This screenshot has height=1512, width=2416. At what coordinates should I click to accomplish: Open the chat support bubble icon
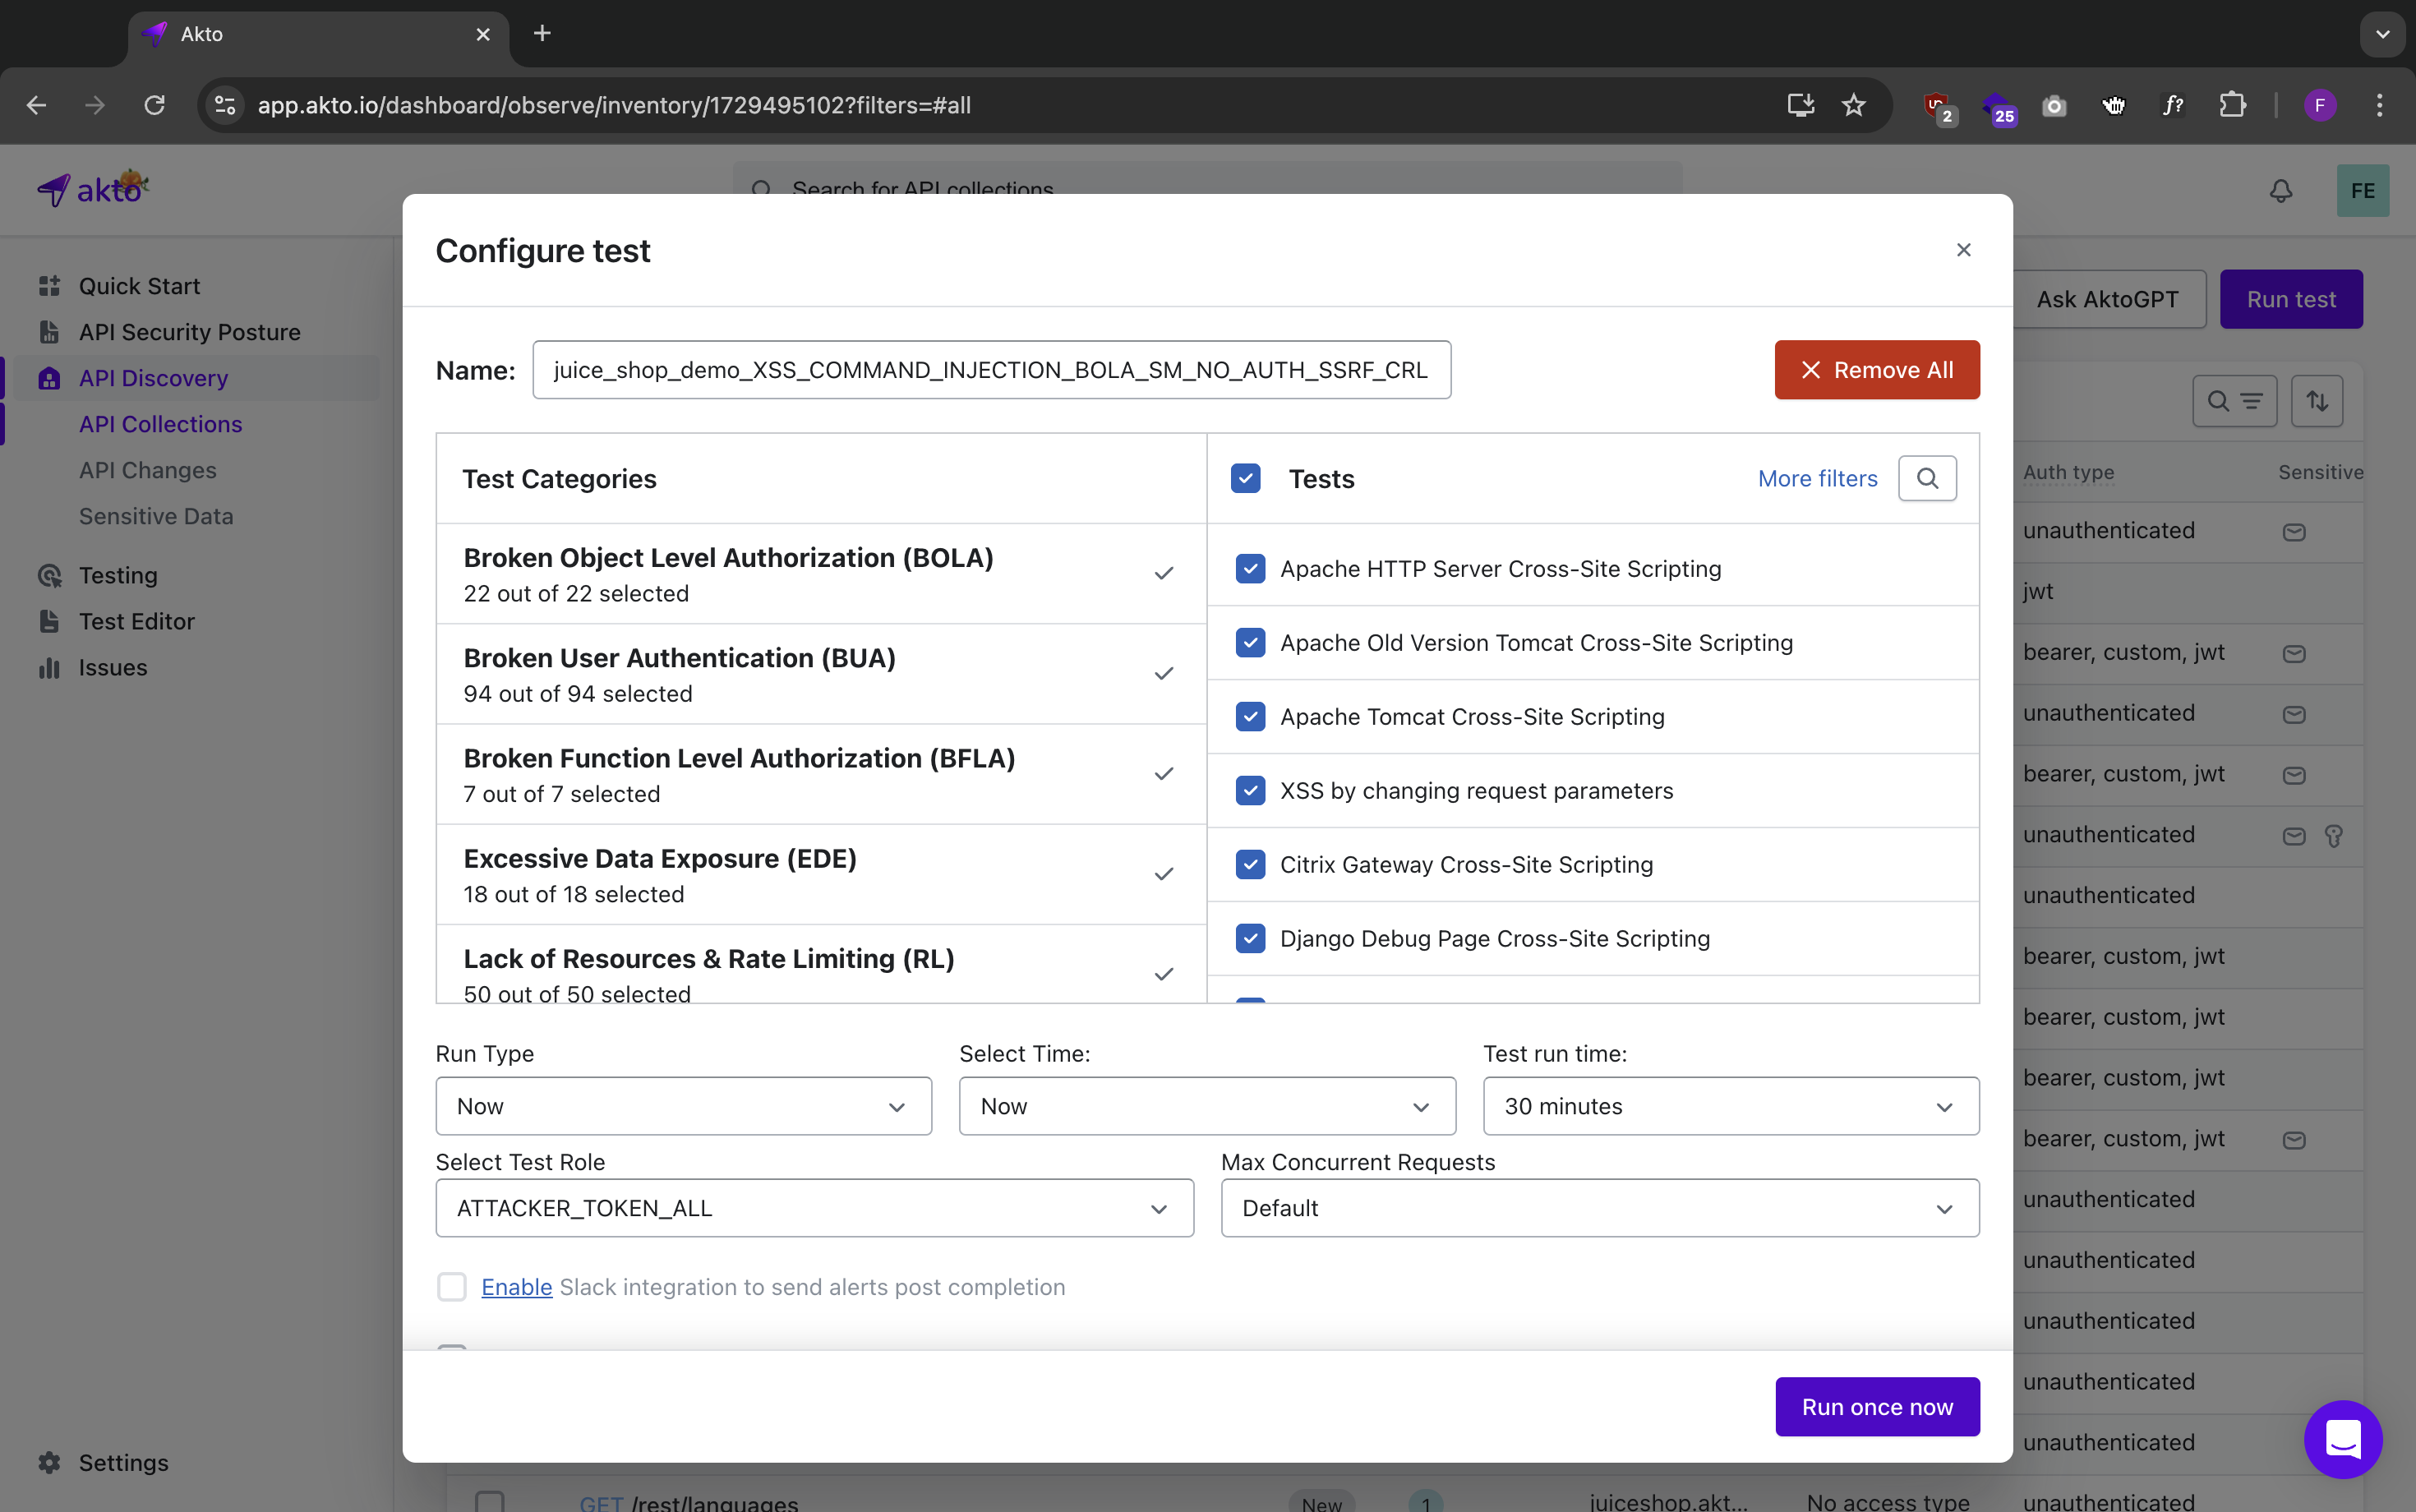tap(2342, 1438)
